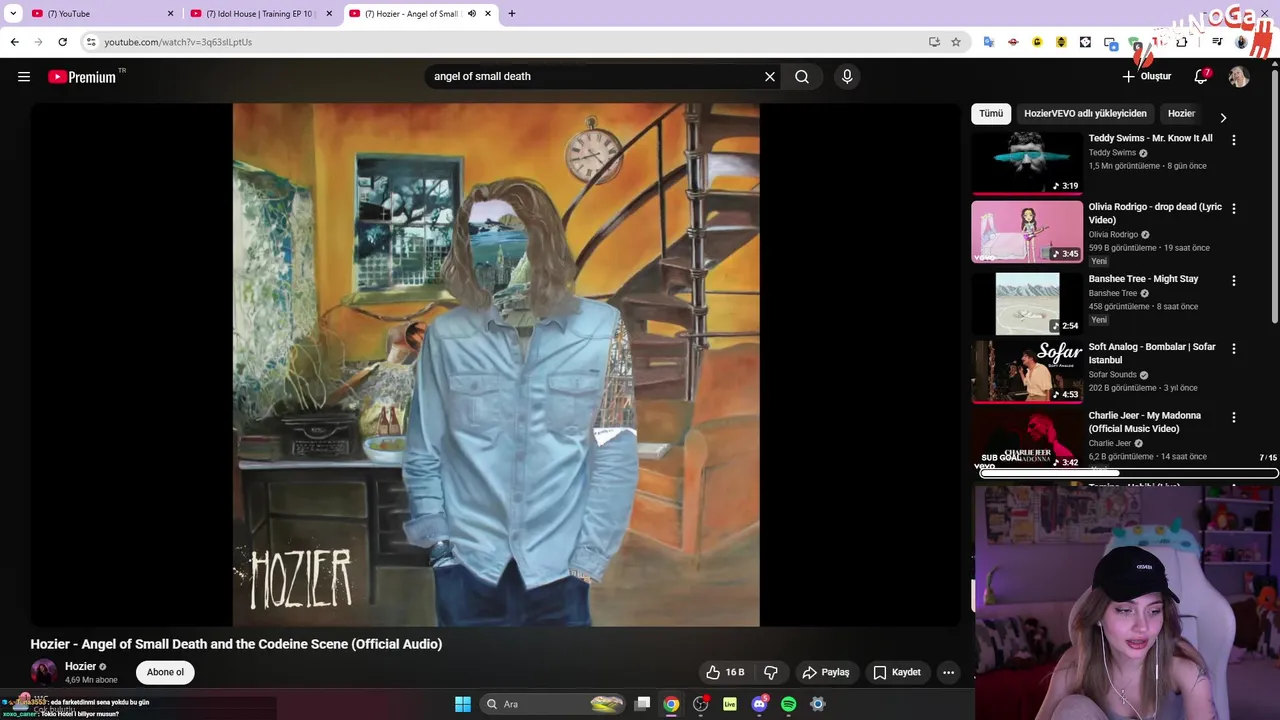Open tab search dropdown arrow
The height and width of the screenshot is (720, 1280).
coord(12,14)
